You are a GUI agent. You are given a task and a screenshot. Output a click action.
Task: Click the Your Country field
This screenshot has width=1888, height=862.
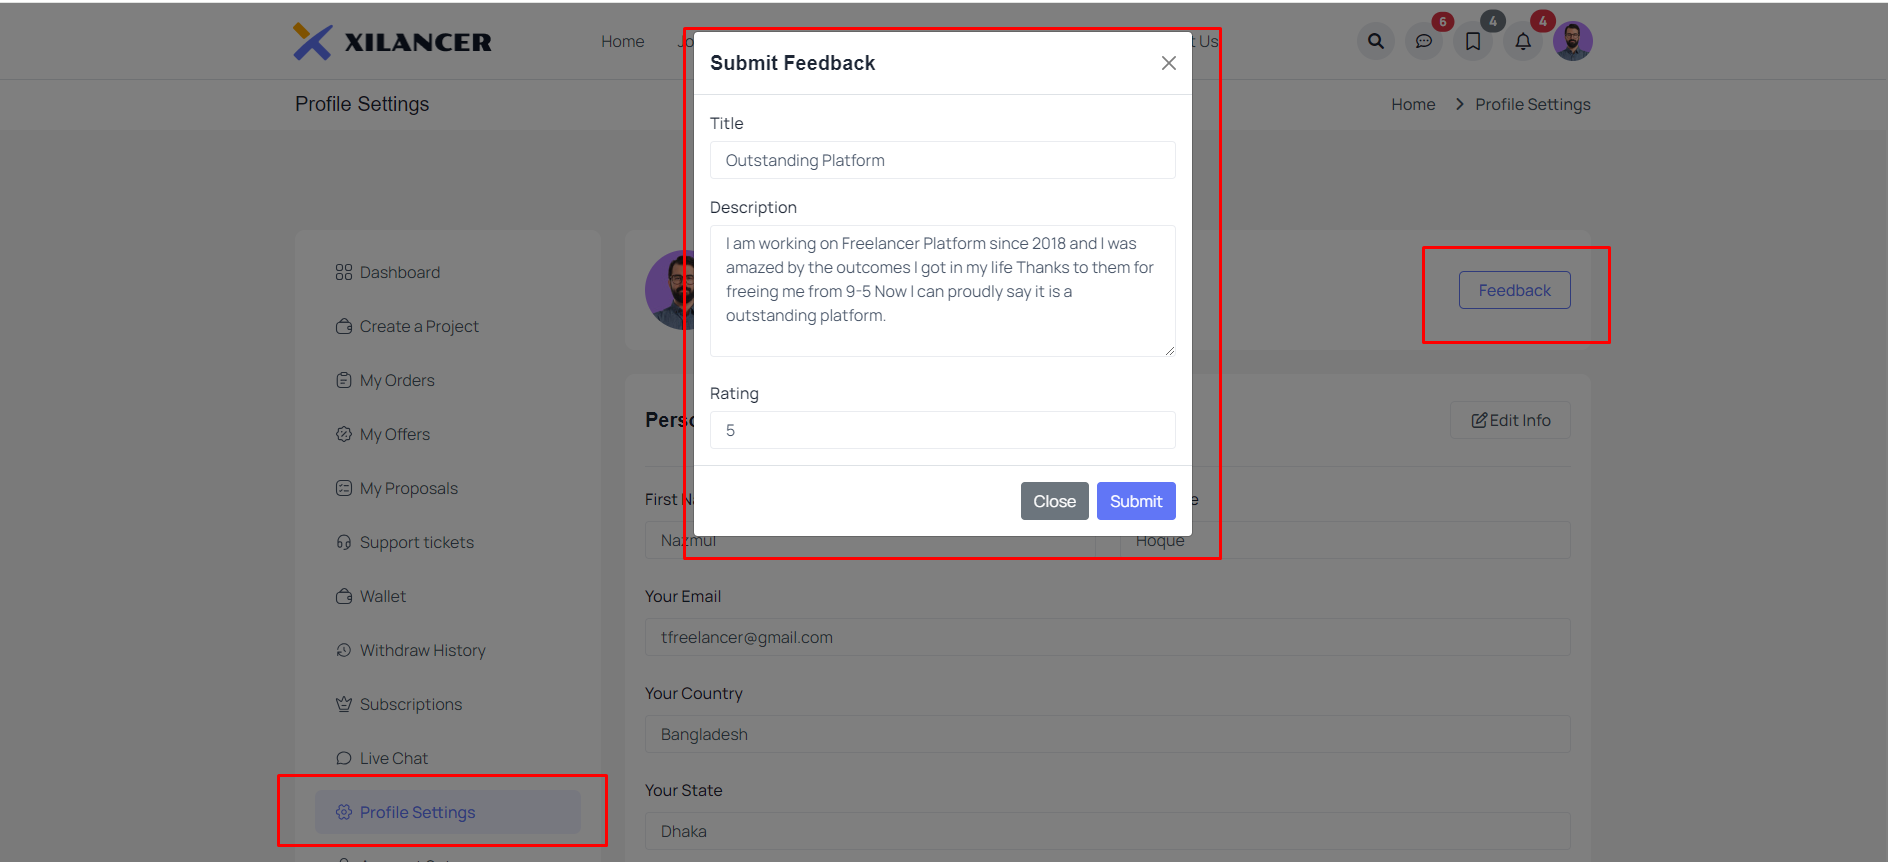1108,734
